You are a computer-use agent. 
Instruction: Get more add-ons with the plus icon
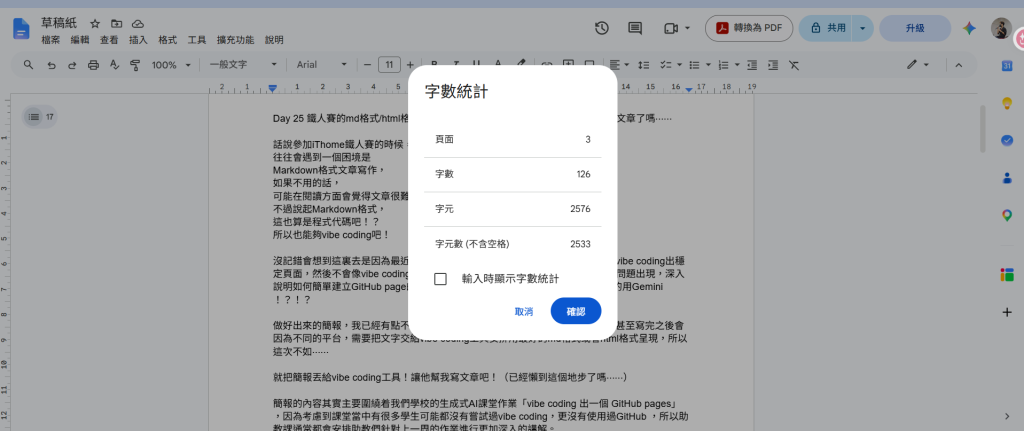click(x=1007, y=312)
